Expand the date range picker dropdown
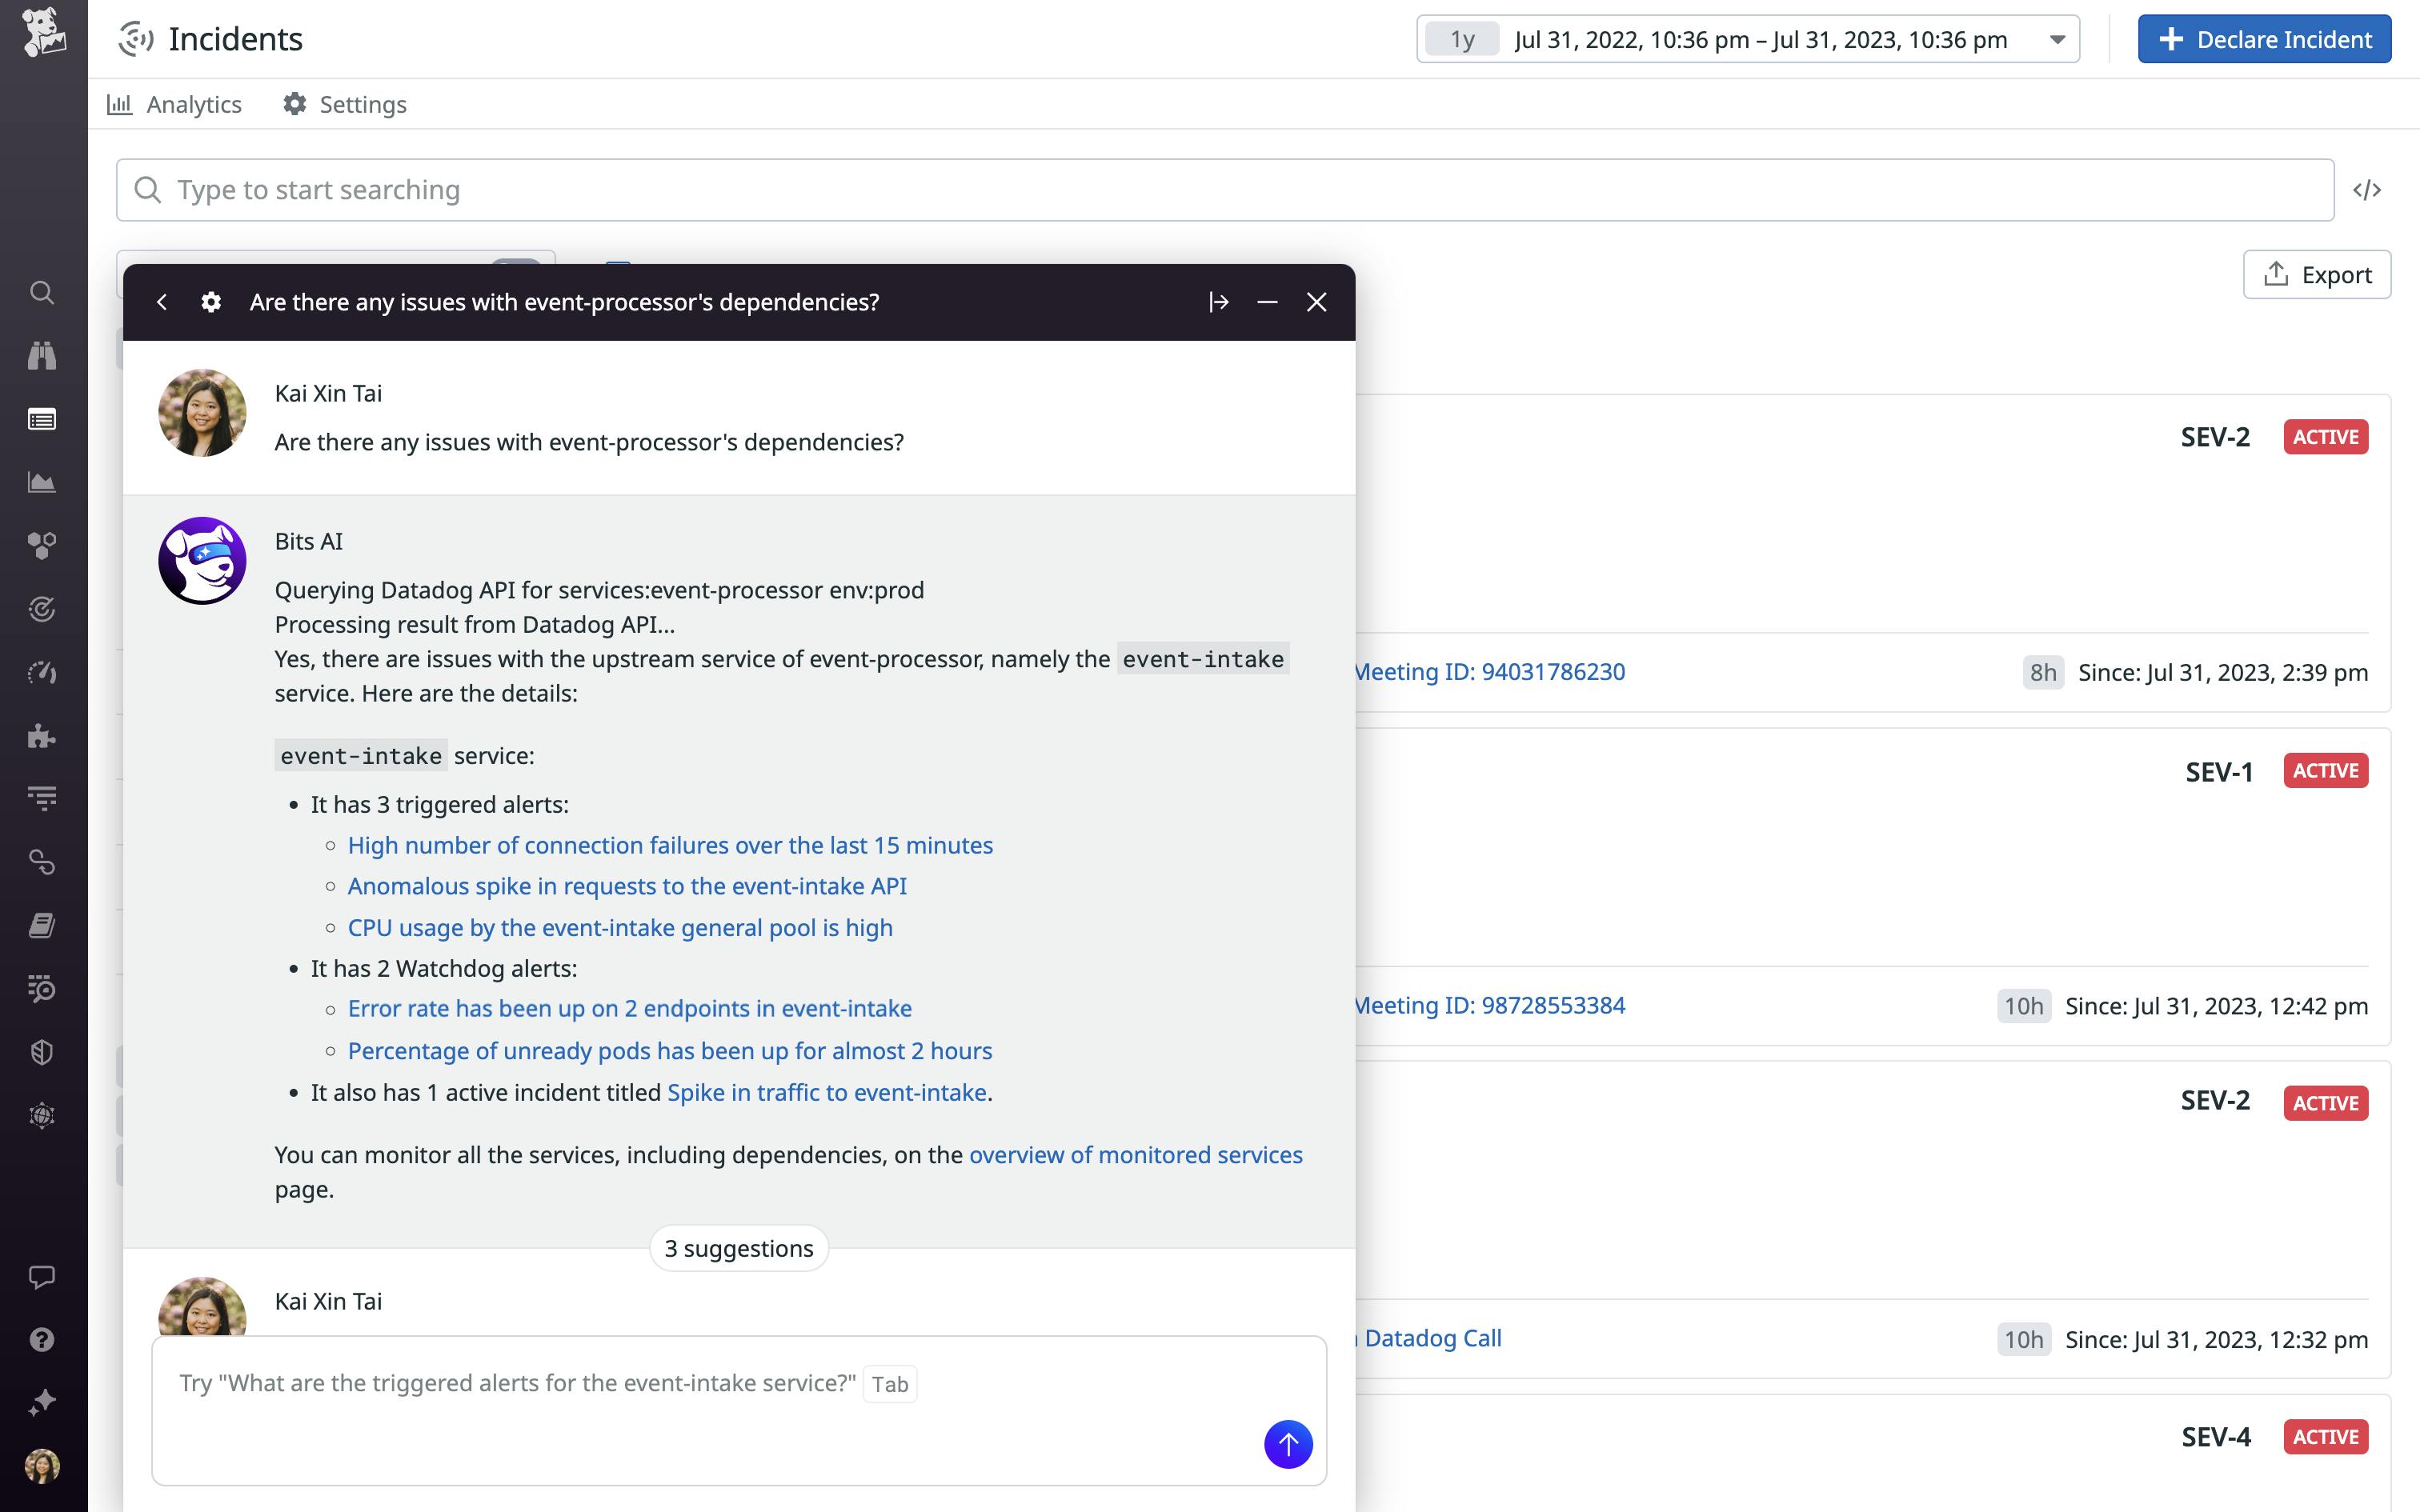Screen dimensions: 2420x1512 pyautogui.click(x=2057, y=39)
